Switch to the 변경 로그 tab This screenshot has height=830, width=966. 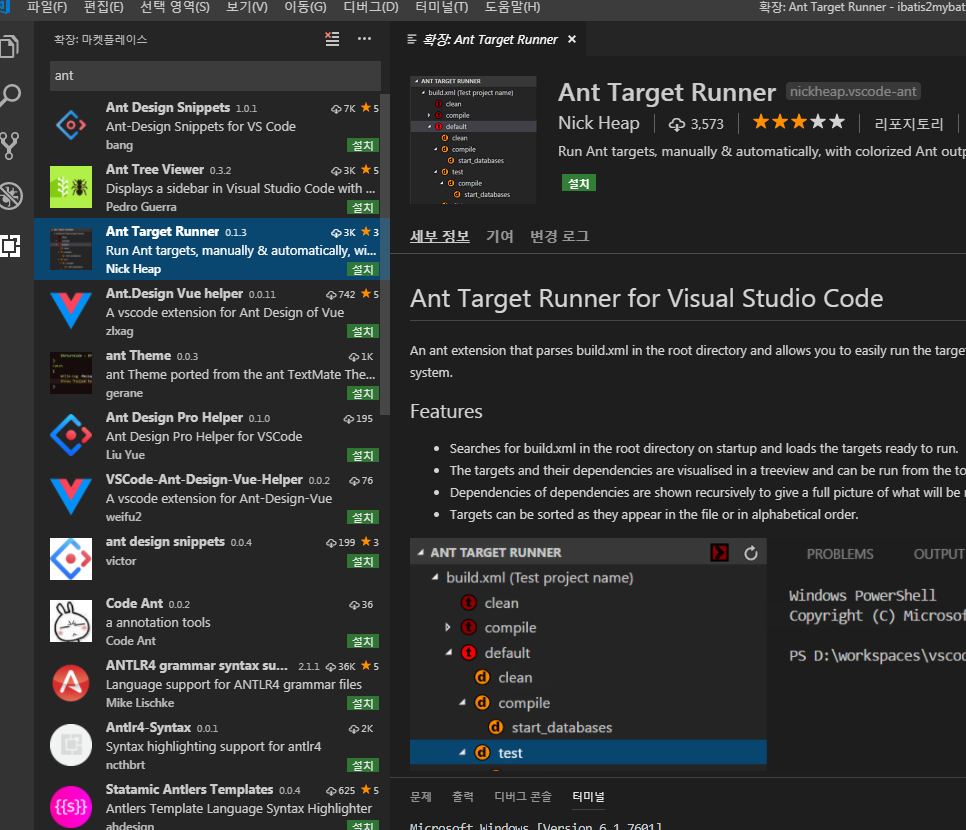coord(559,236)
